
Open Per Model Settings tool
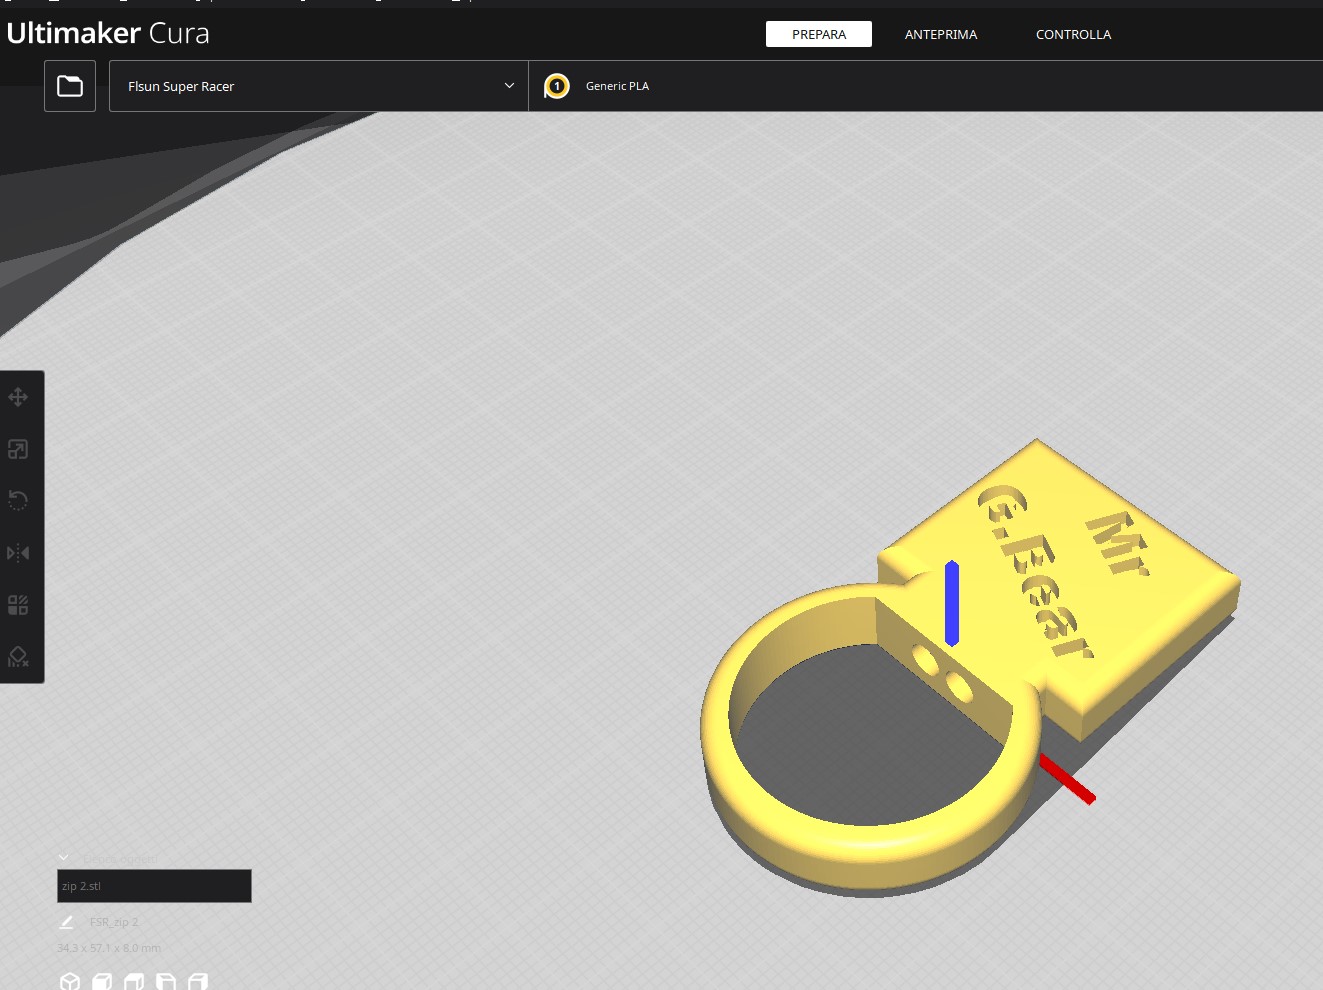click(x=18, y=605)
